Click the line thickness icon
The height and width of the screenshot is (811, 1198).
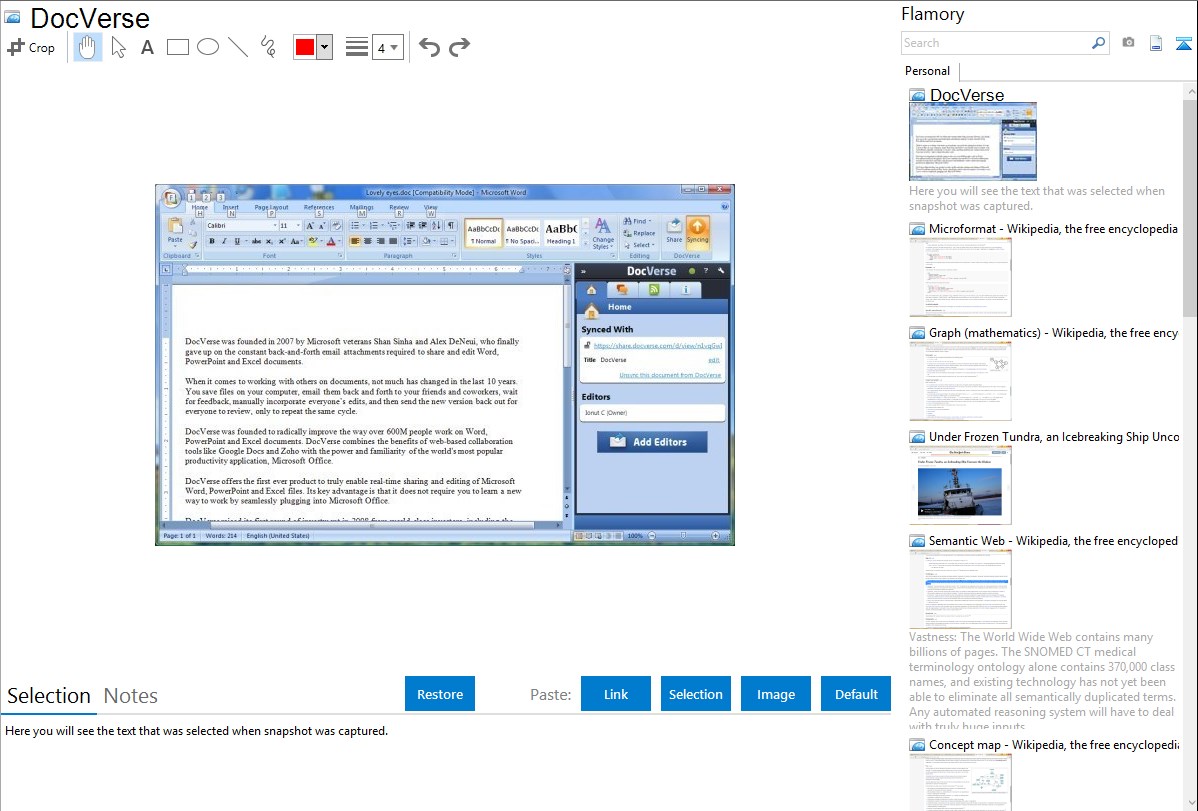point(357,47)
